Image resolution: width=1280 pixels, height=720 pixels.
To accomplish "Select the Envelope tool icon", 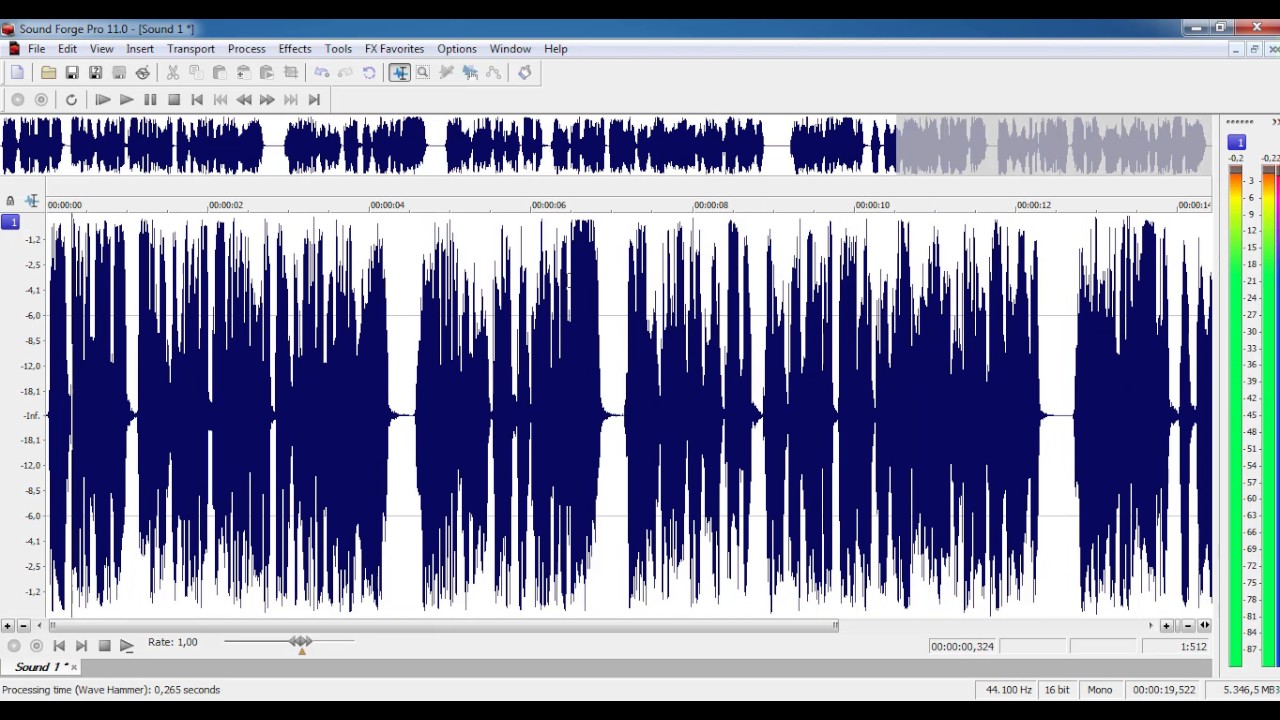I will click(x=493, y=73).
